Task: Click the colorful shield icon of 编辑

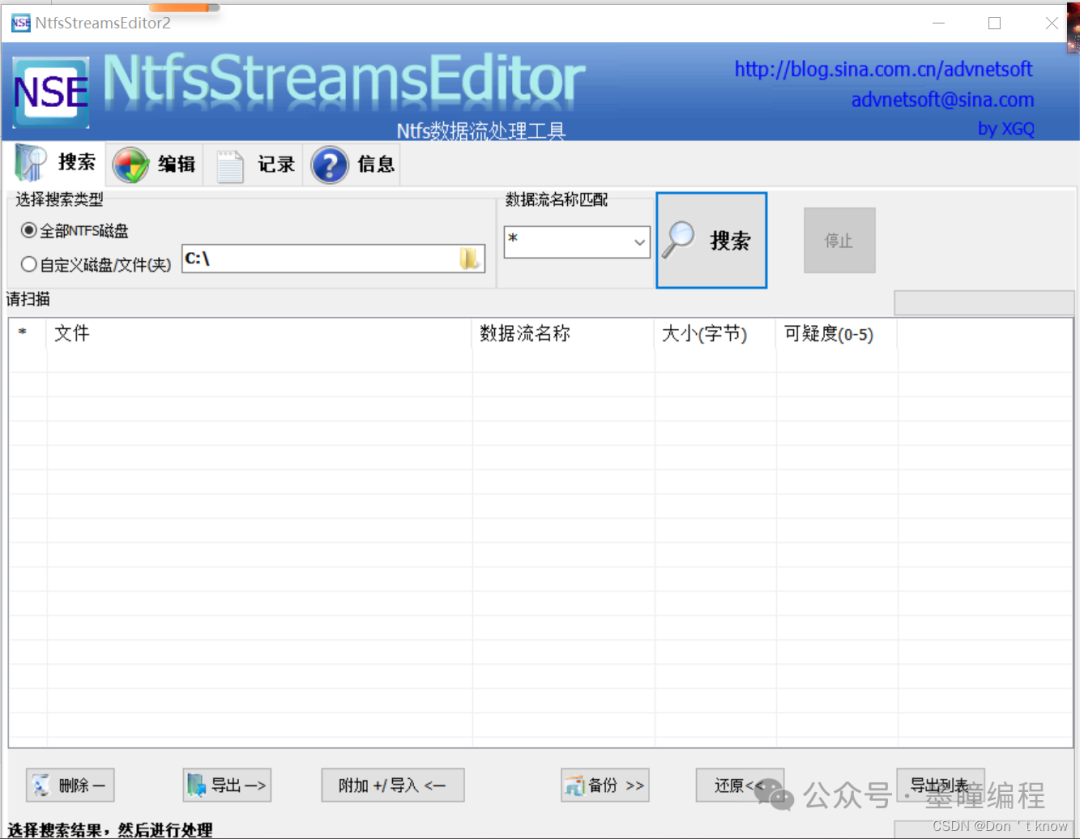Action: pos(130,165)
